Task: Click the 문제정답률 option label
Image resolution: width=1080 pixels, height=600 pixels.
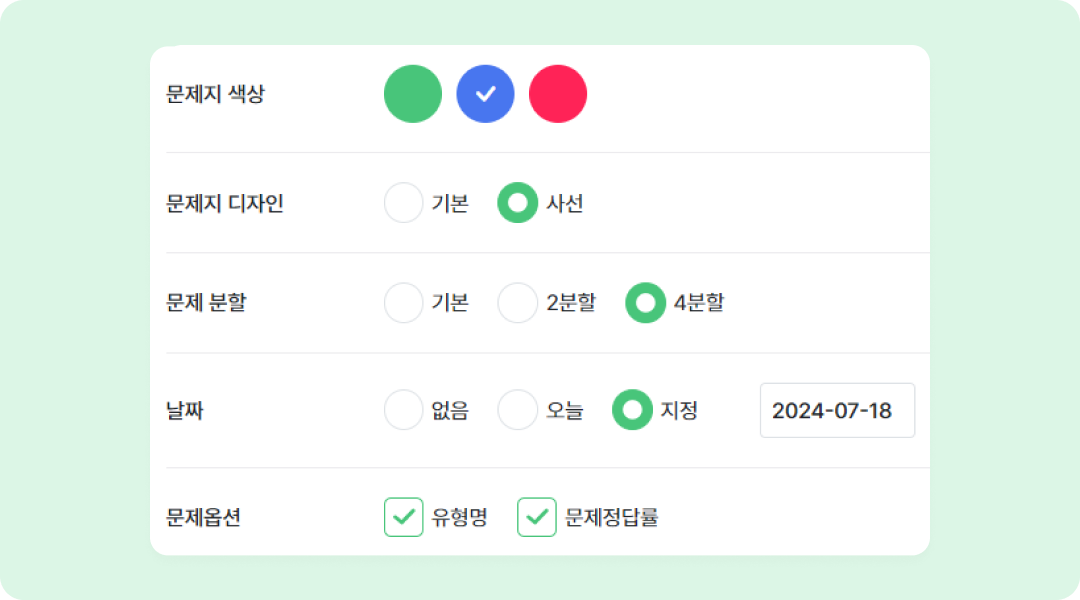Action: tap(612, 517)
